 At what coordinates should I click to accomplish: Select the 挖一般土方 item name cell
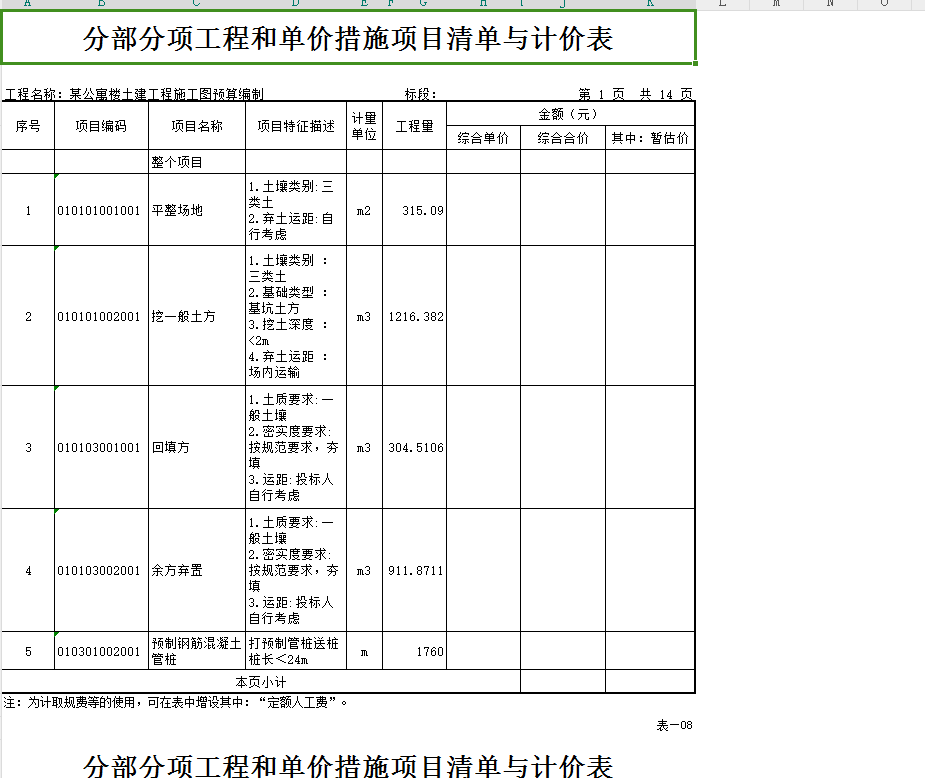(197, 316)
